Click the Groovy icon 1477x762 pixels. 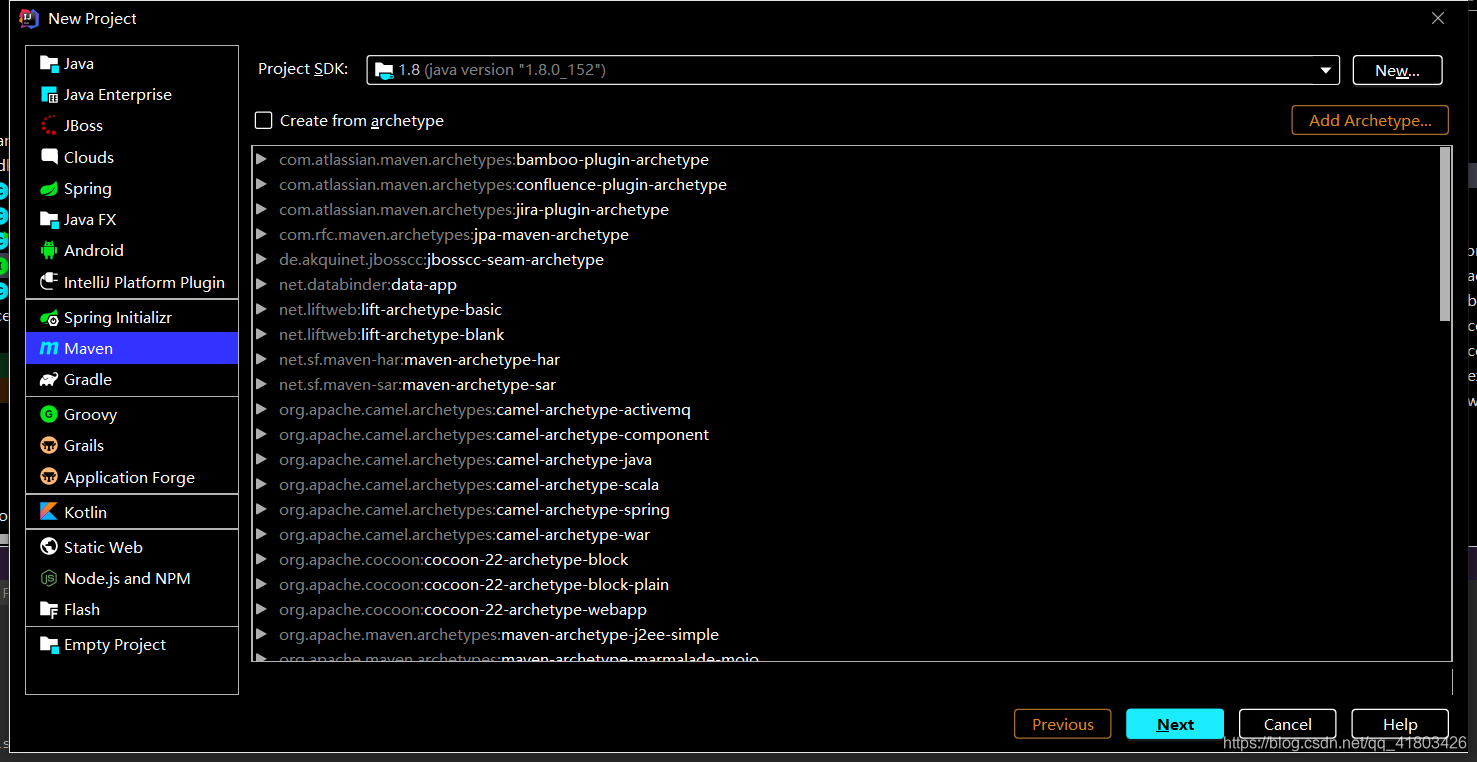49,414
